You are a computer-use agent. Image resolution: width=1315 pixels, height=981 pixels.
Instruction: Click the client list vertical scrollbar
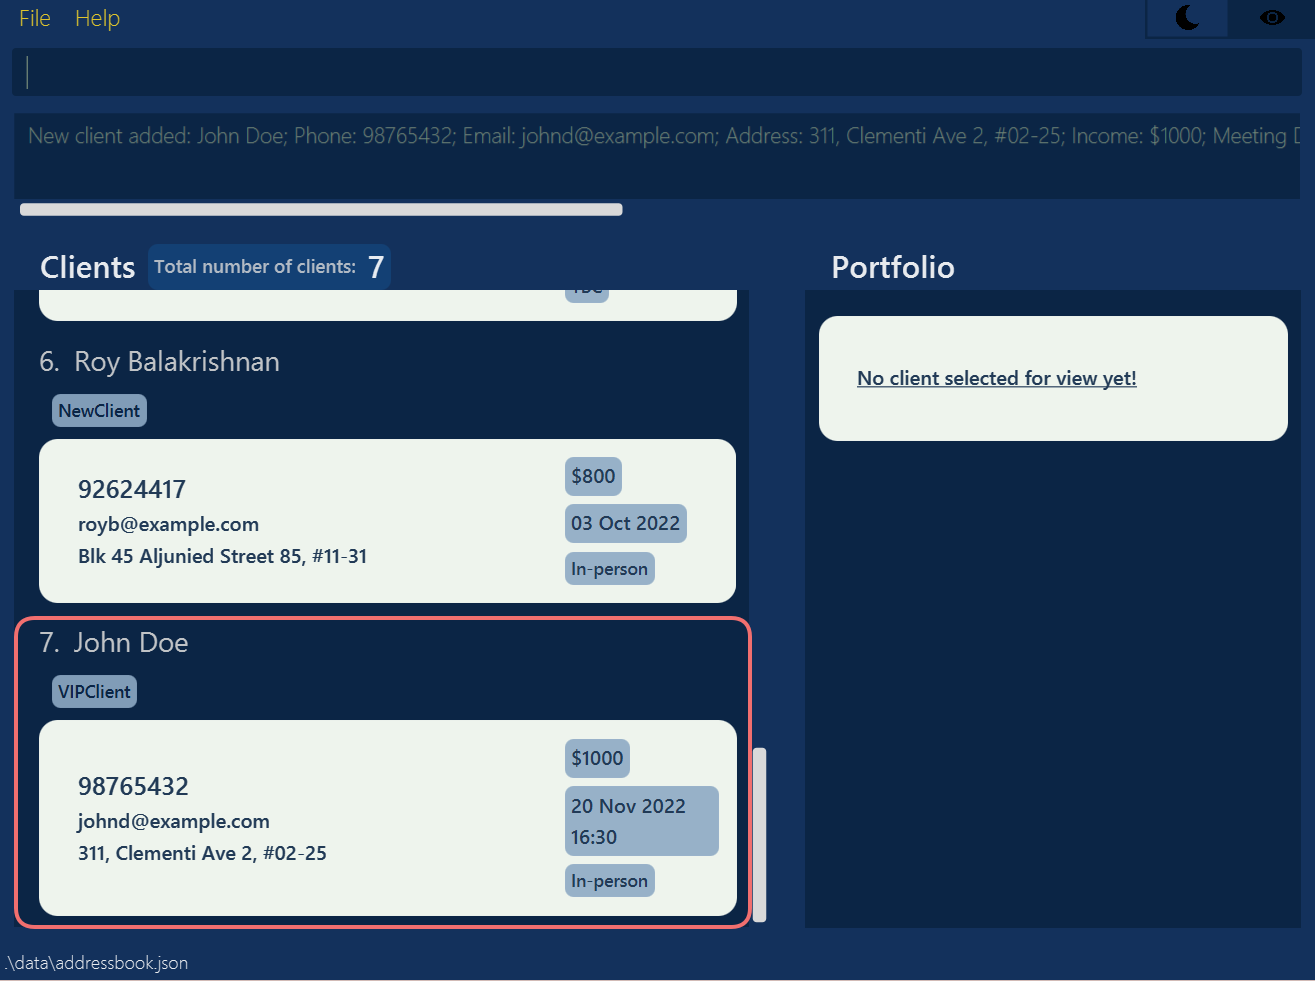(759, 834)
